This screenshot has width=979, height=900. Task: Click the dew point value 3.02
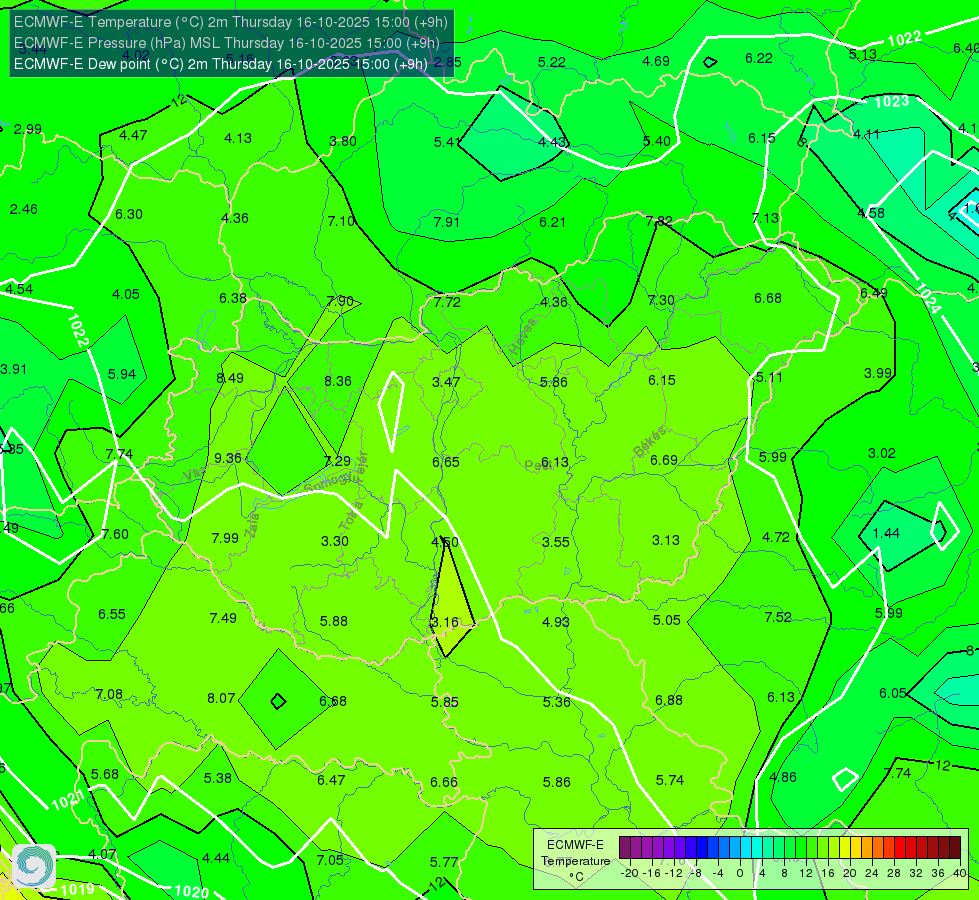click(882, 453)
